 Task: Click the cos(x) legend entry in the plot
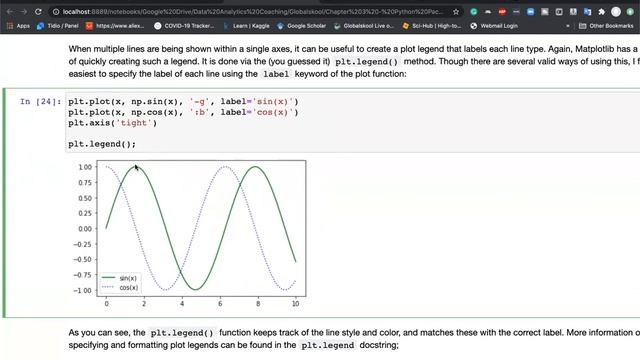point(120,288)
